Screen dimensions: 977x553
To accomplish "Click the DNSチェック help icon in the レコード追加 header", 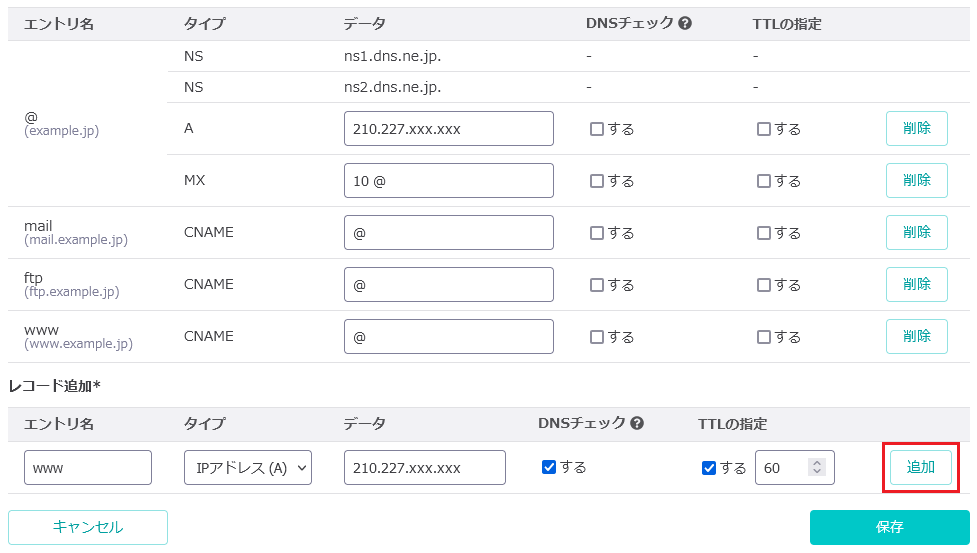I will pyautogui.click(x=637, y=423).
